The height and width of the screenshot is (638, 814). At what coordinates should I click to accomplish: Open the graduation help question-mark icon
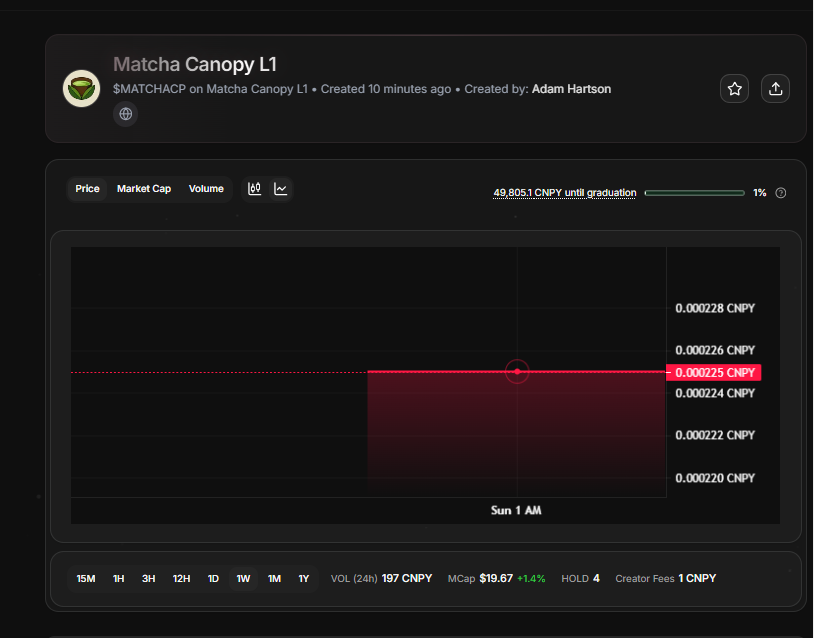780,193
